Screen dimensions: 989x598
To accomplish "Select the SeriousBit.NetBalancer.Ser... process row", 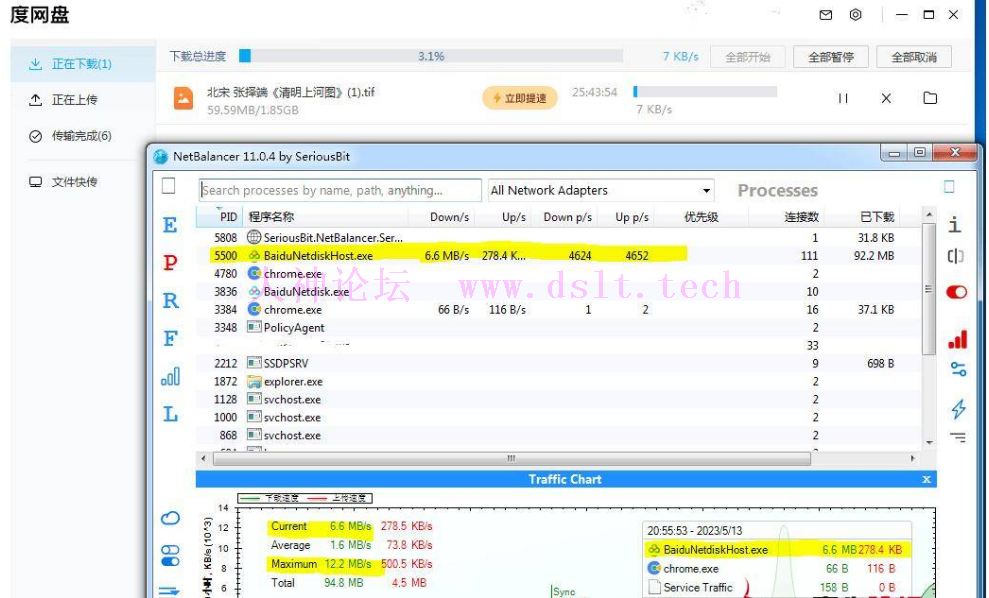I will 559,238.
